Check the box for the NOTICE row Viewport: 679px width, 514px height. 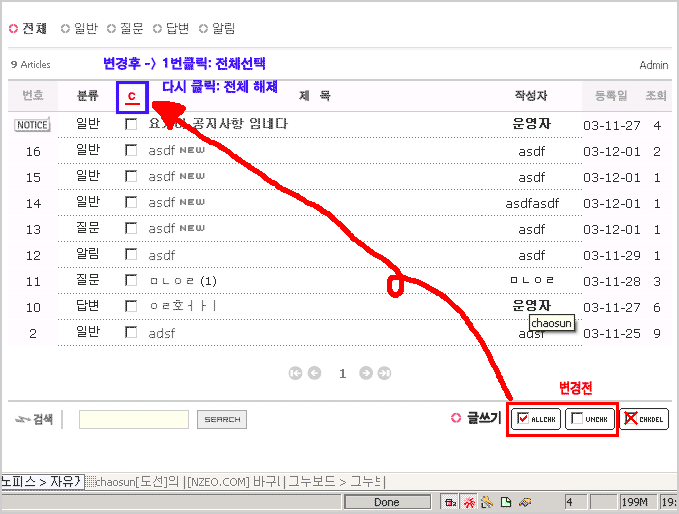131,124
